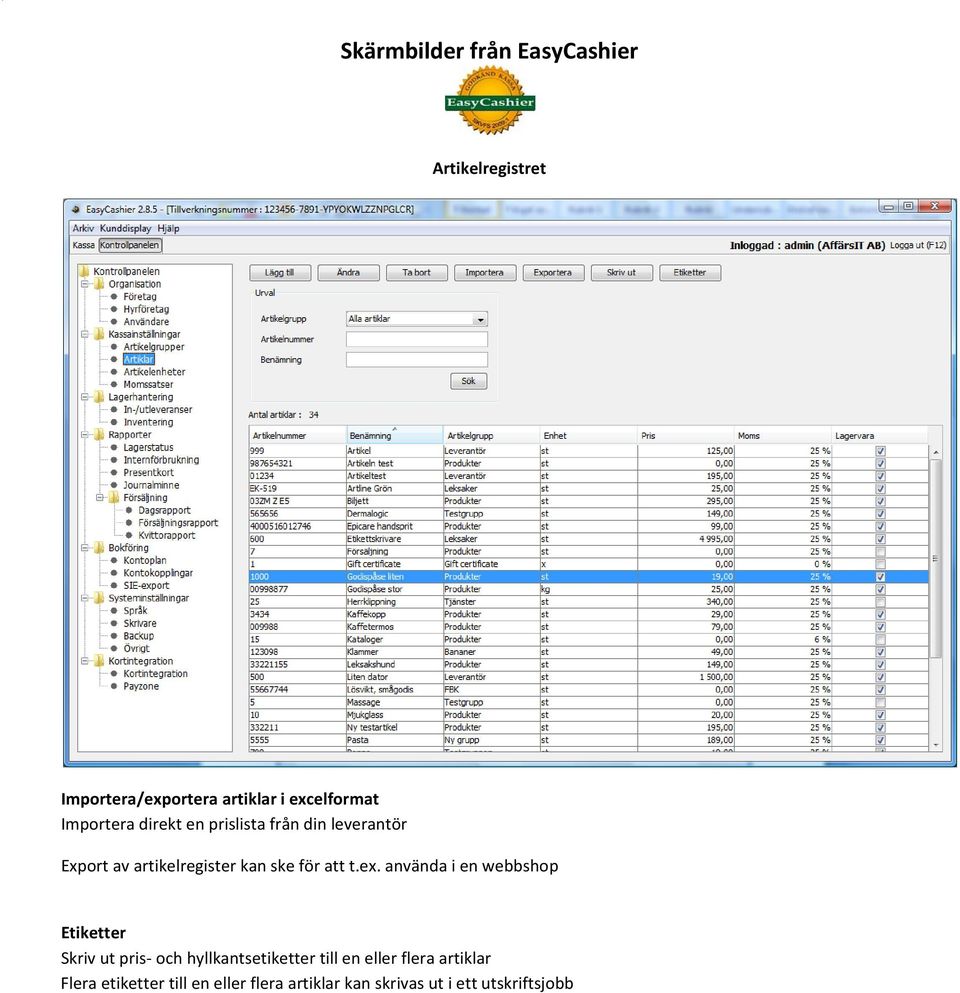Screen dimensions: 960x993
Task: Collapse the Bokföring tree node
Action: pos(85,548)
